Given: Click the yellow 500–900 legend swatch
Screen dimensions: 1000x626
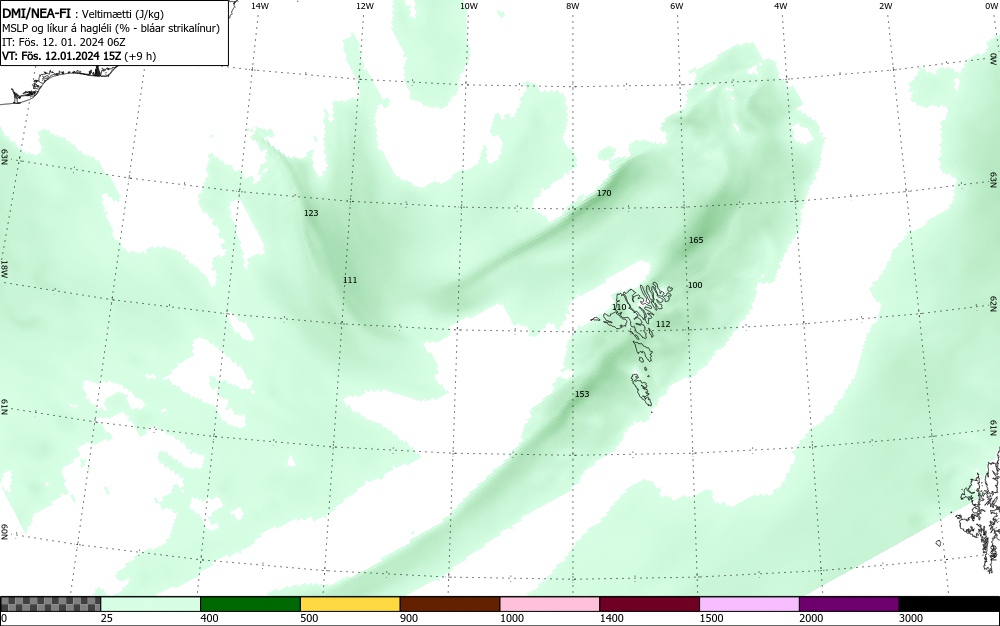Looking at the screenshot, I should coord(350,604).
